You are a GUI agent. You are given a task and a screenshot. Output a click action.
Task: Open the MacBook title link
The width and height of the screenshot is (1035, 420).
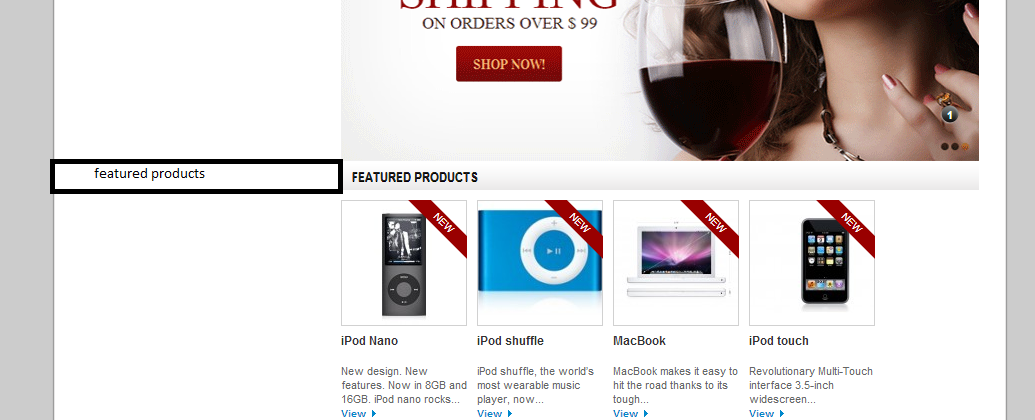pos(640,341)
